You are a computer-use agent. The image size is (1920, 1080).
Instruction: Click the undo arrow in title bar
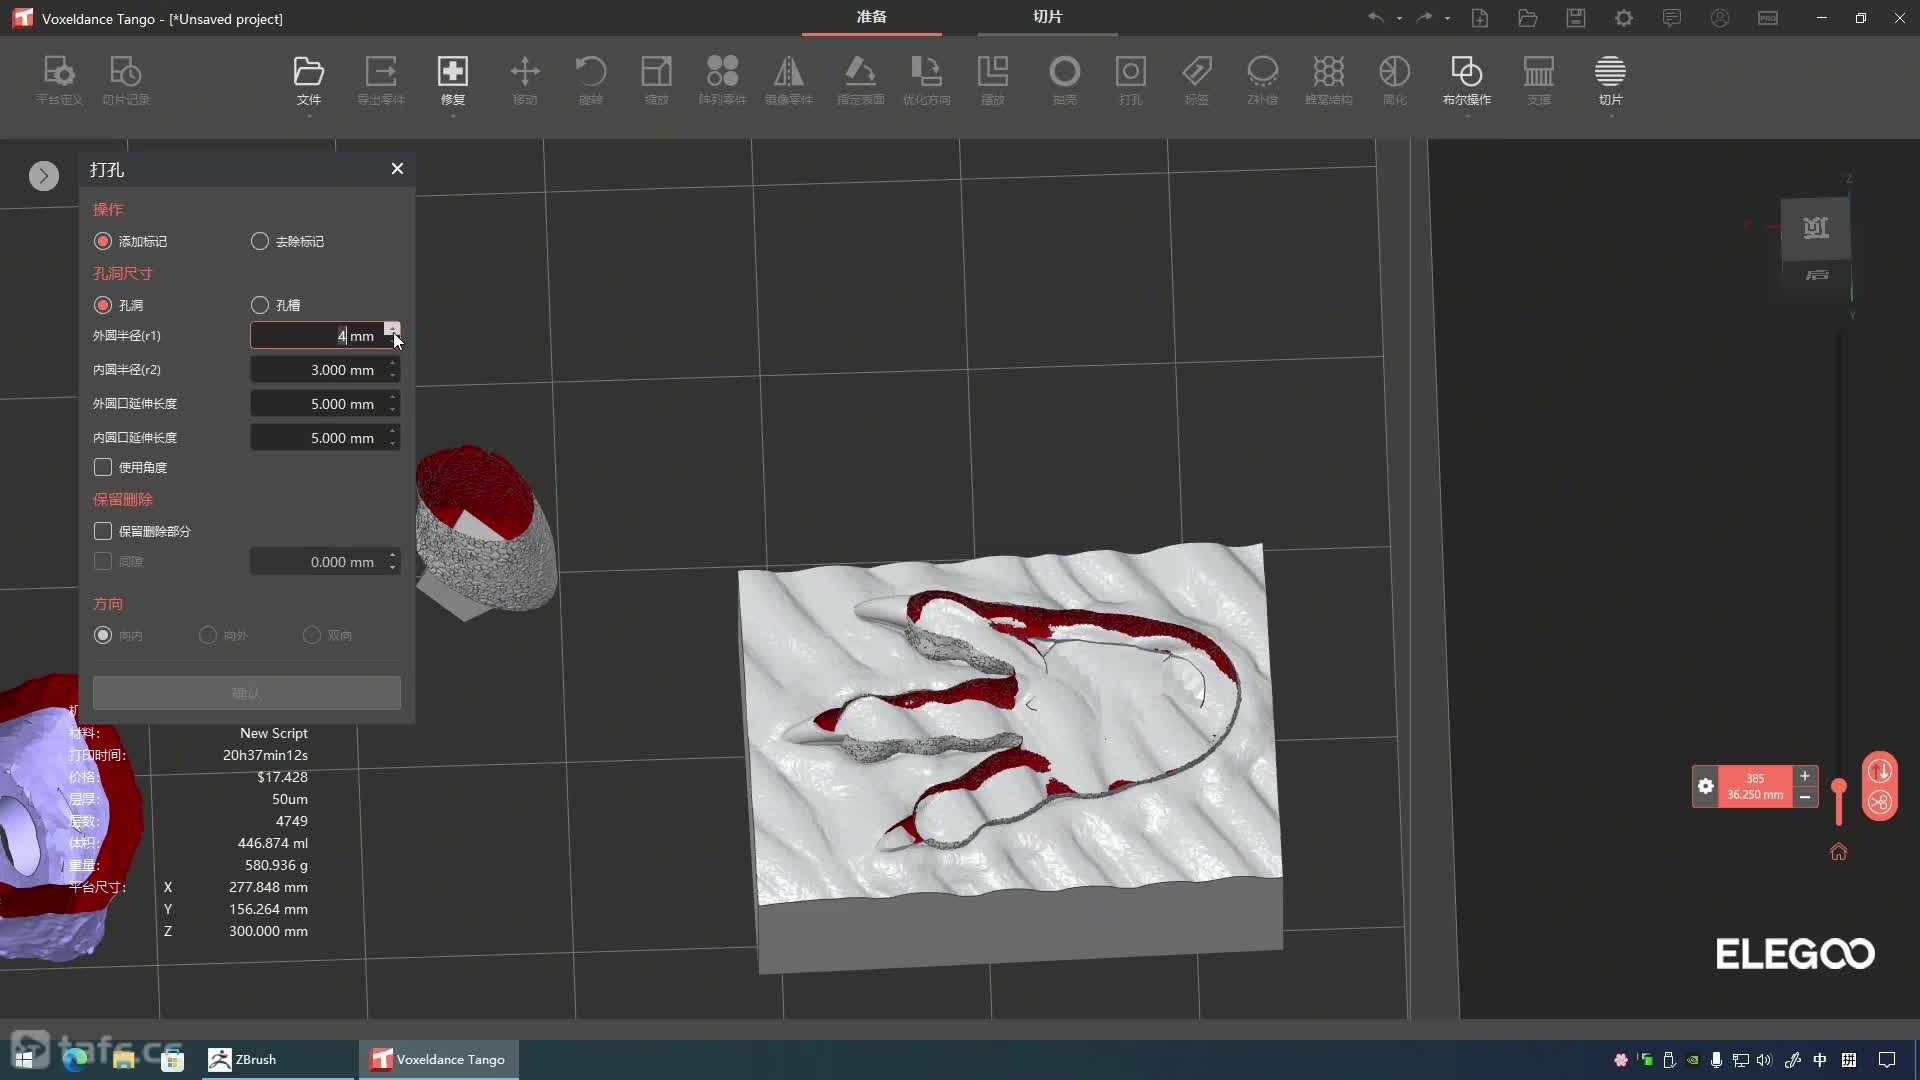(1376, 18)
